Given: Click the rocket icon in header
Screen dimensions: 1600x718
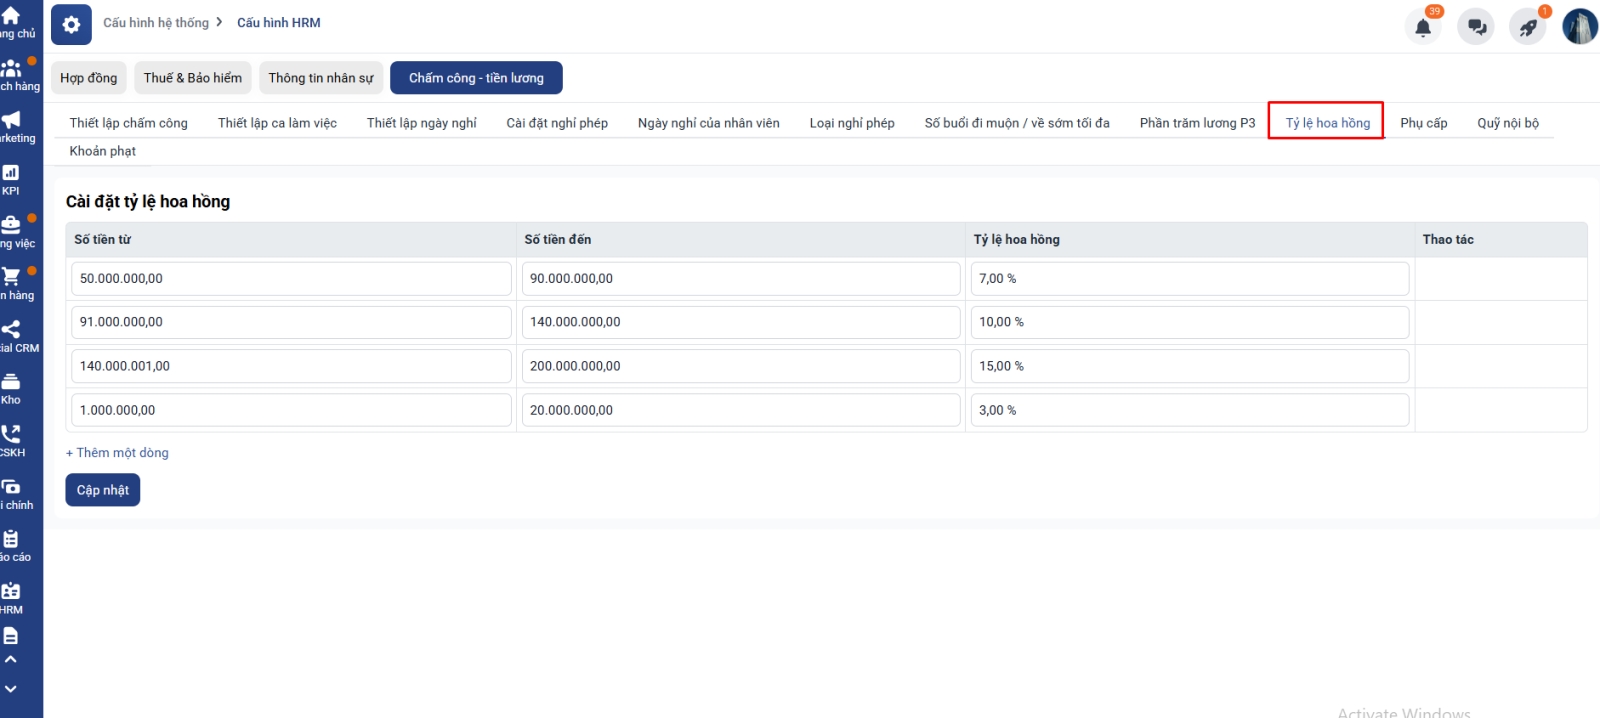Looking at the screenshot, I should pyautogui.click(x=1528, y=27).
